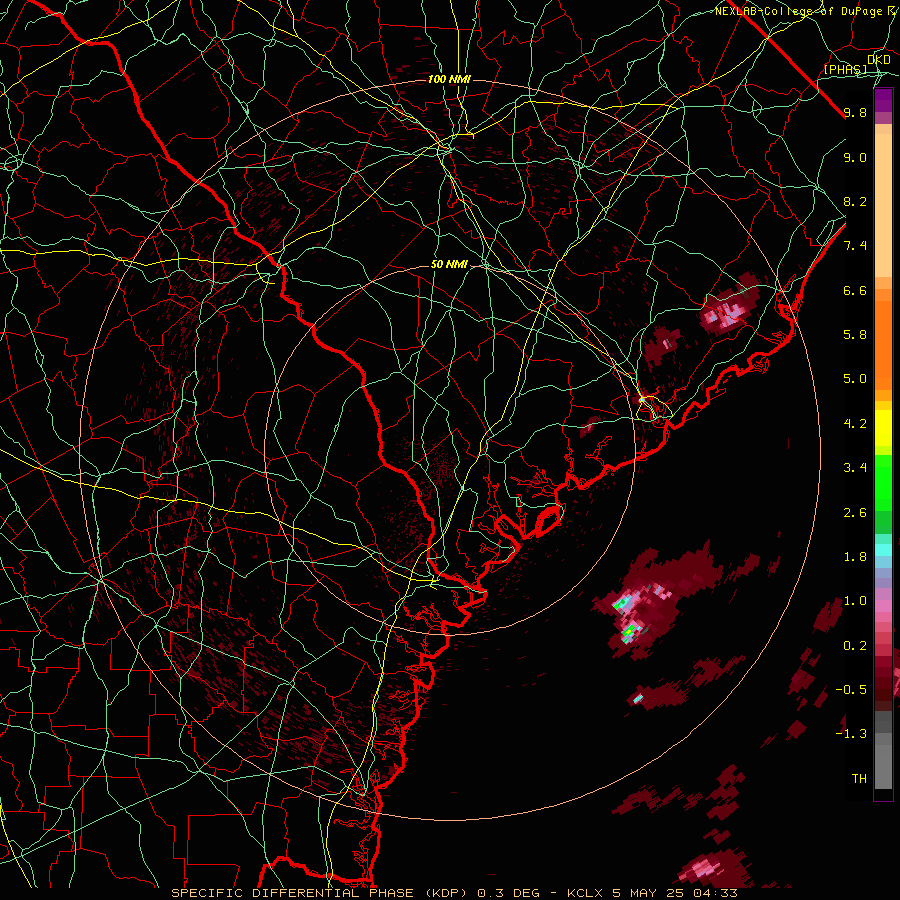Click the 5.0 legend value

click(855, 379)
